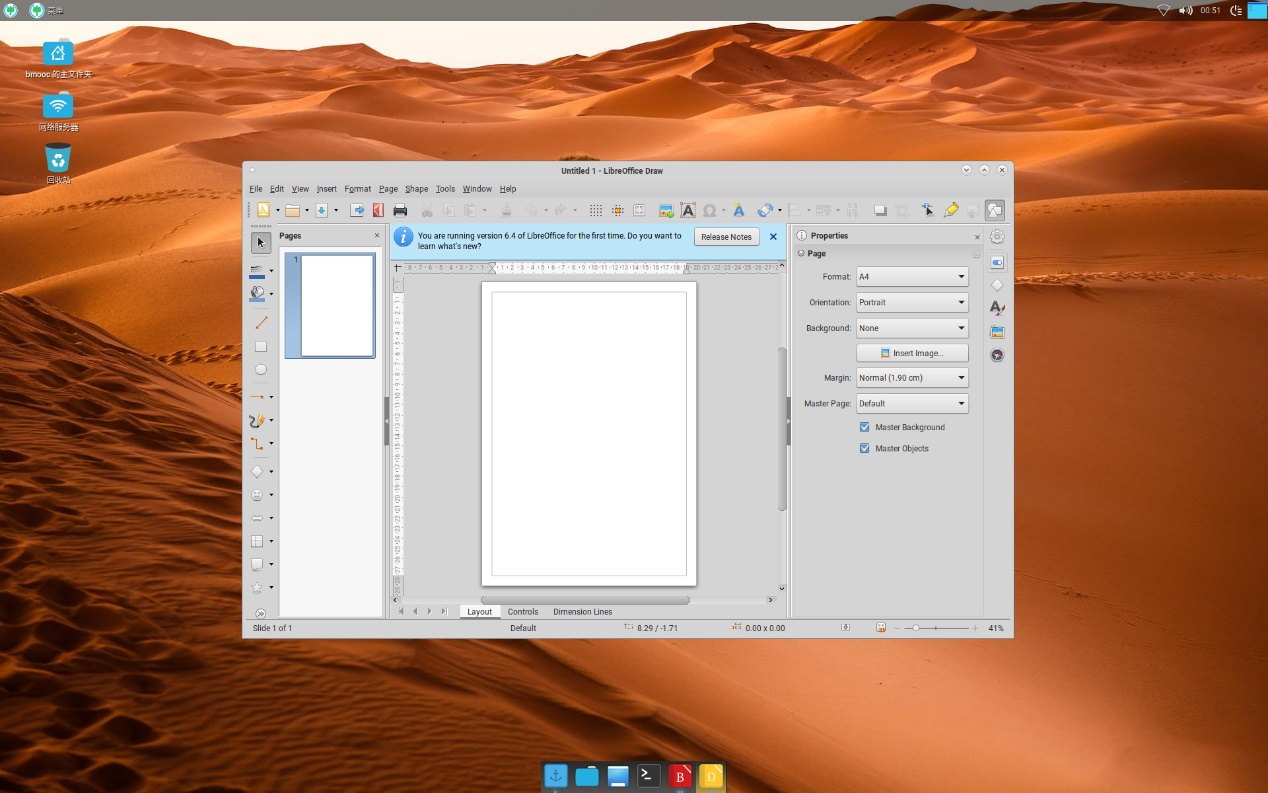
Task: Select the Ellipse drawing tool
Action: 260,370
